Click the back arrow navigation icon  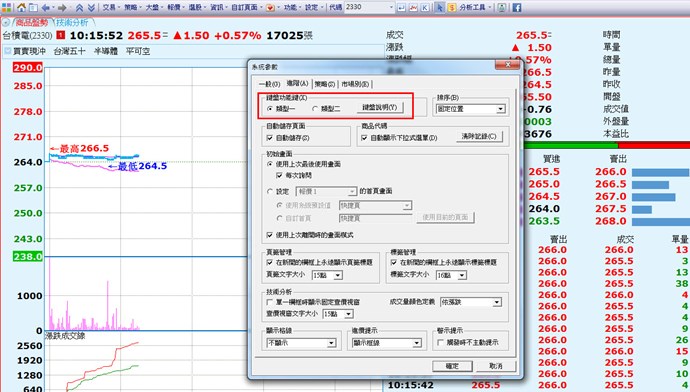(46, 7)
